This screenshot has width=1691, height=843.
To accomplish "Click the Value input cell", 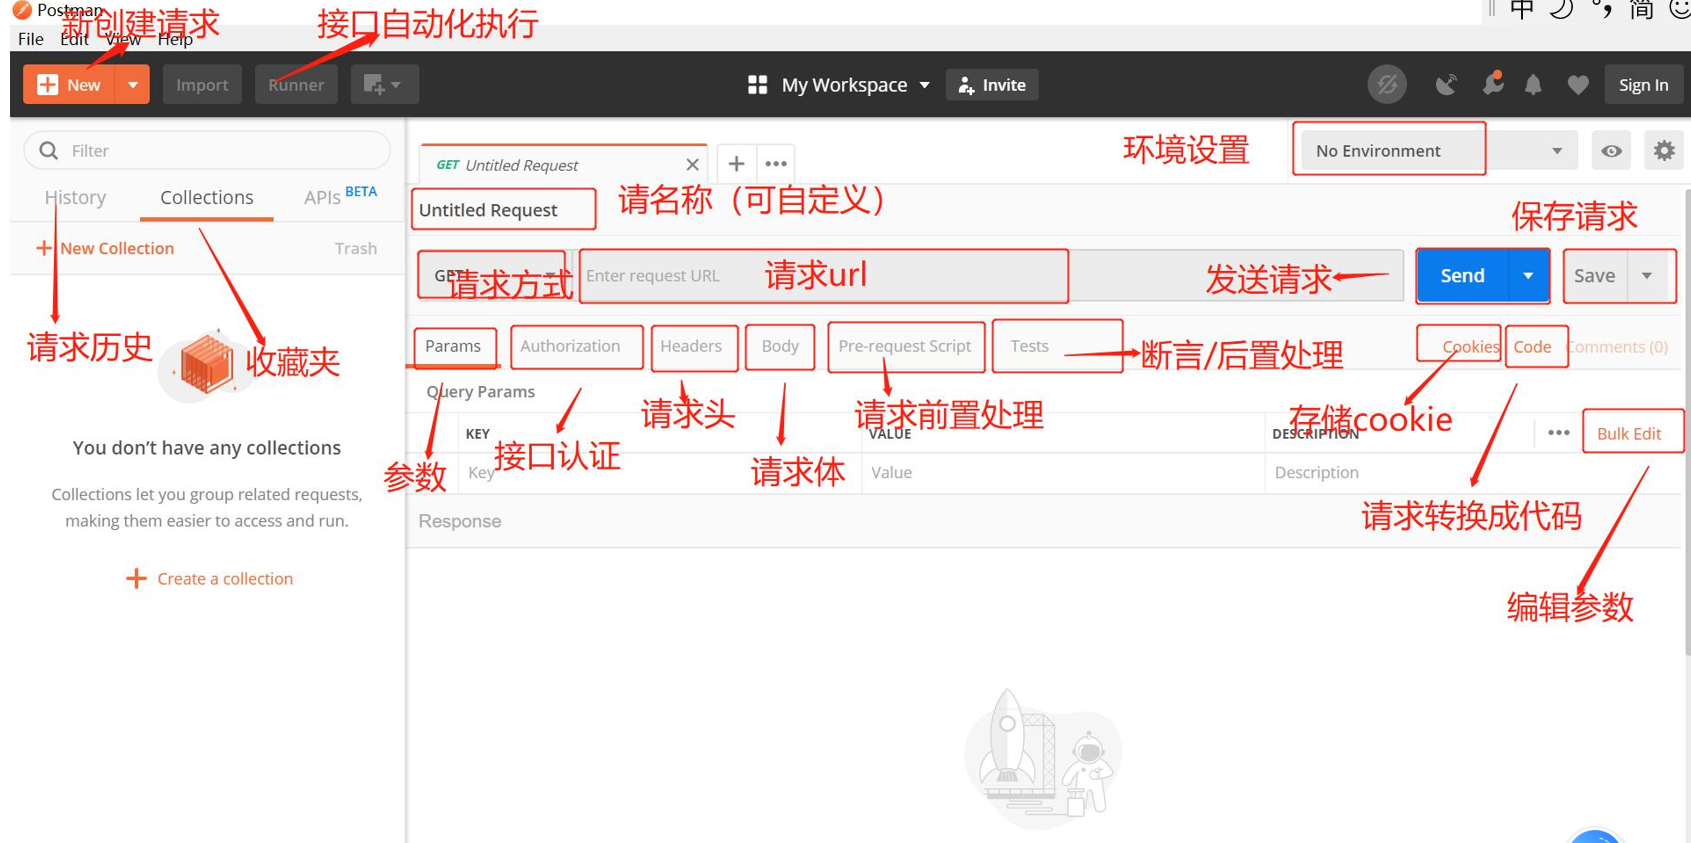I will (1063, 472).
